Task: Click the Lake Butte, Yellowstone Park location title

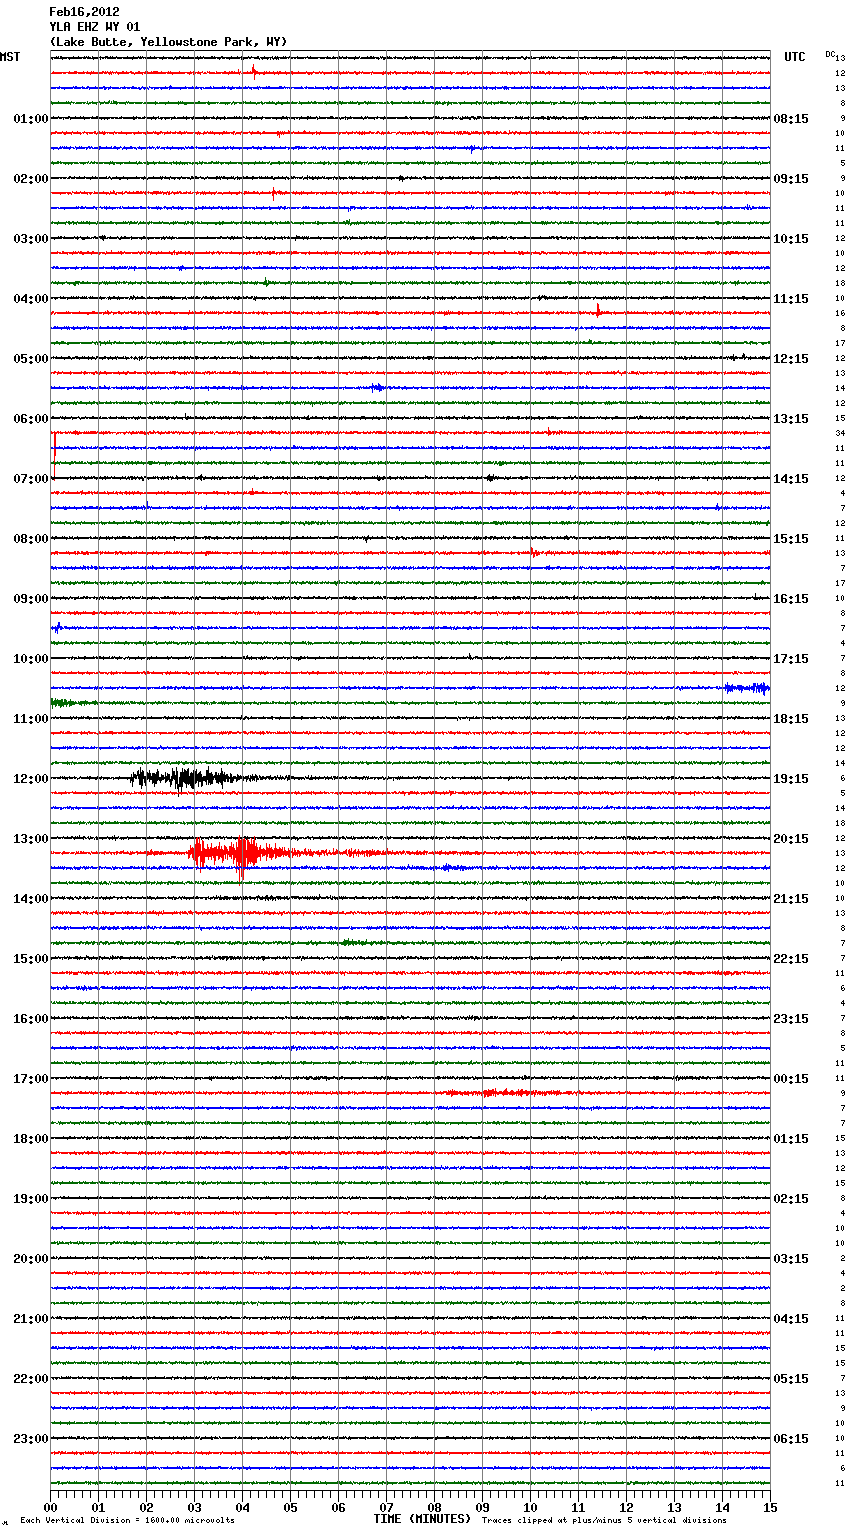Action: click(168, 42)
